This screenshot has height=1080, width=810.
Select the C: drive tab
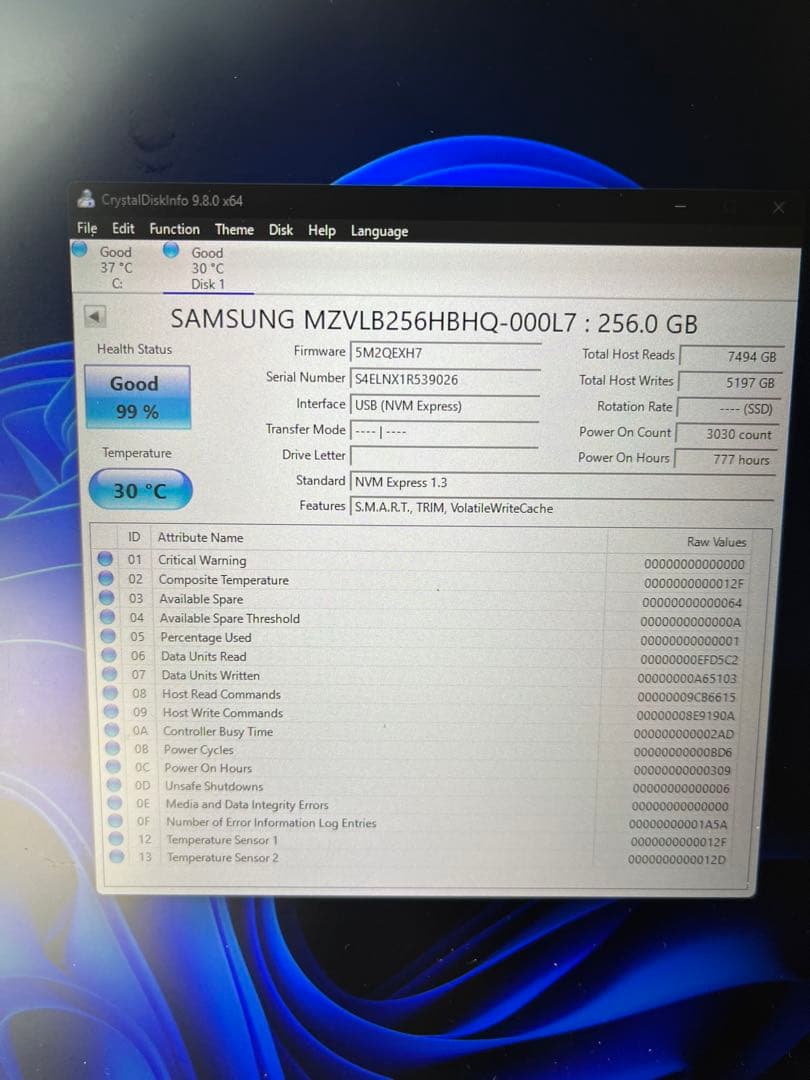(116, 267)
